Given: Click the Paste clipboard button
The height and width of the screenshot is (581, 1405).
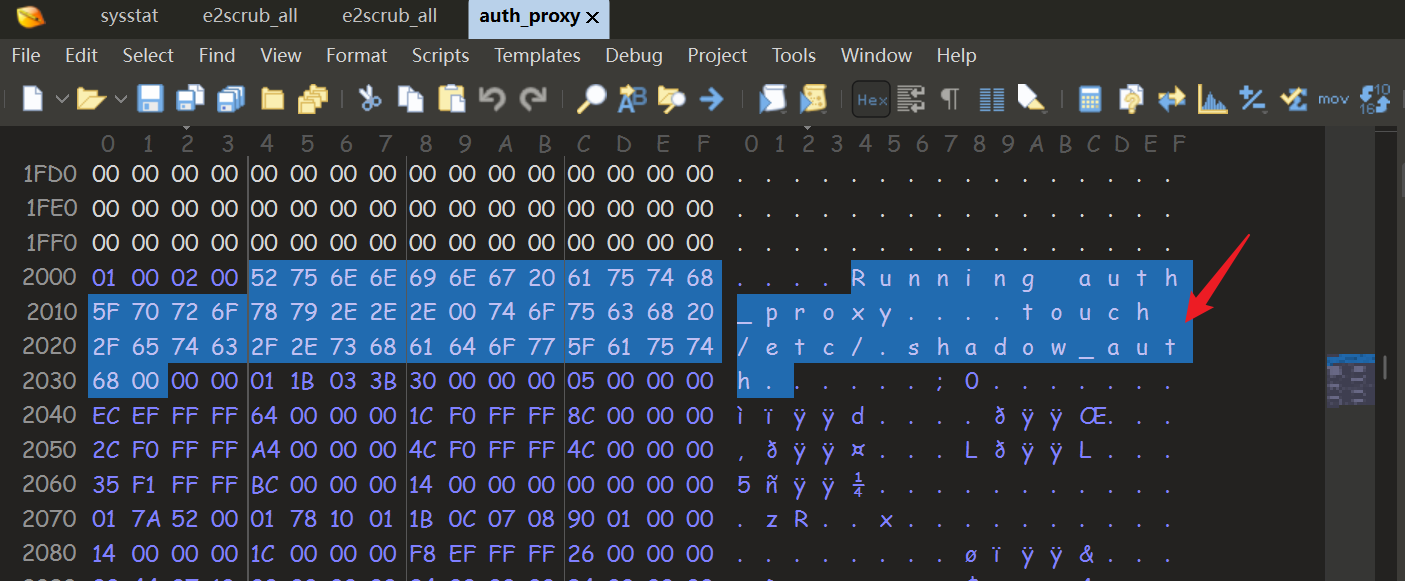Looking at the screenshot, I should pyautogui.click(x=452, y=98).
